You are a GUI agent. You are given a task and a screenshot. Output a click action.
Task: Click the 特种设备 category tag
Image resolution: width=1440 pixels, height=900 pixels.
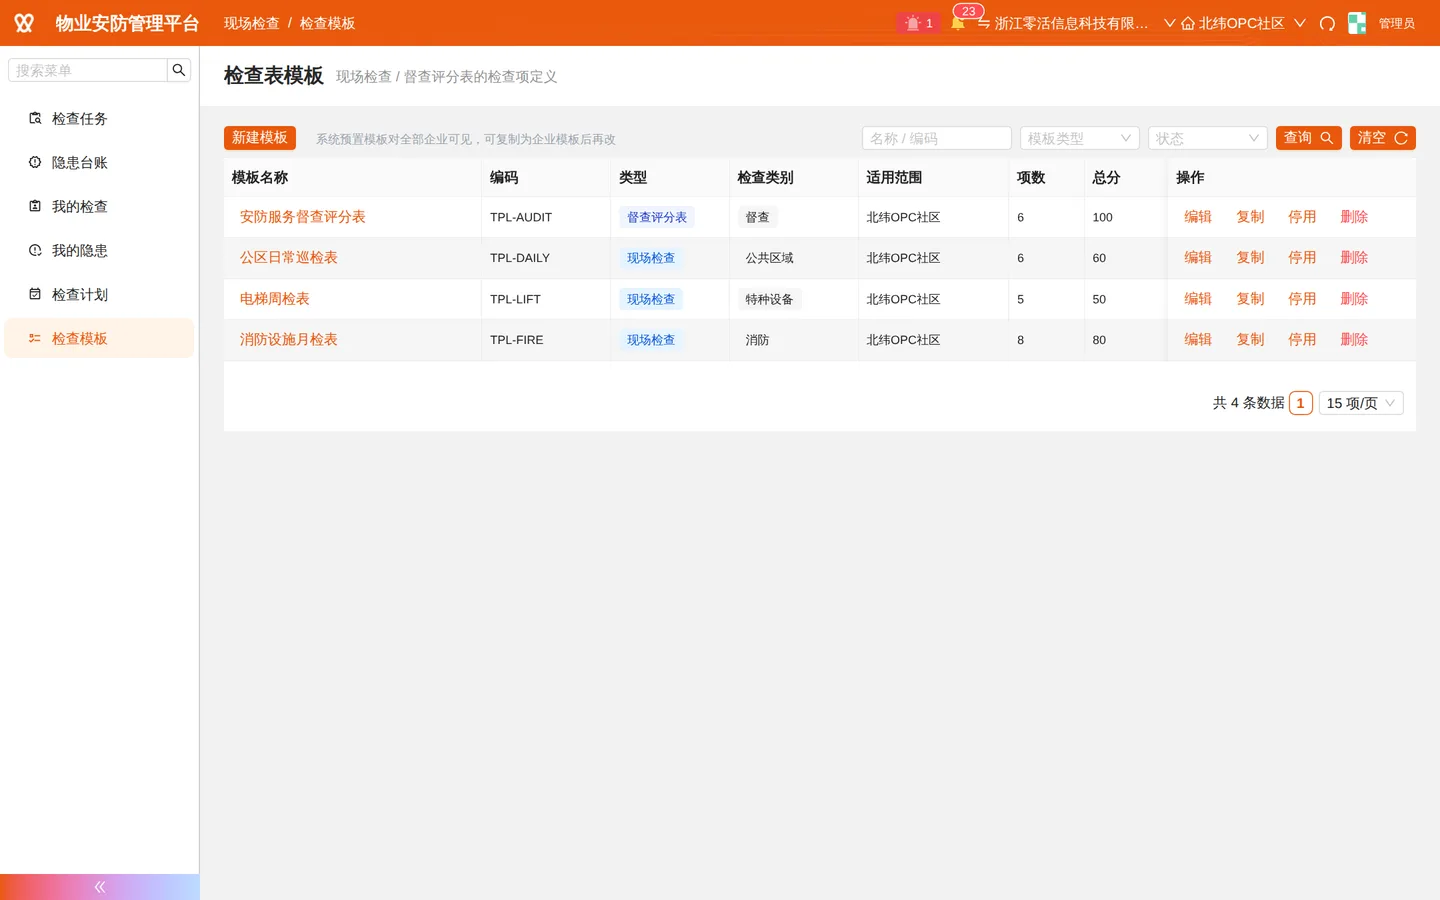tap(769, 299)
